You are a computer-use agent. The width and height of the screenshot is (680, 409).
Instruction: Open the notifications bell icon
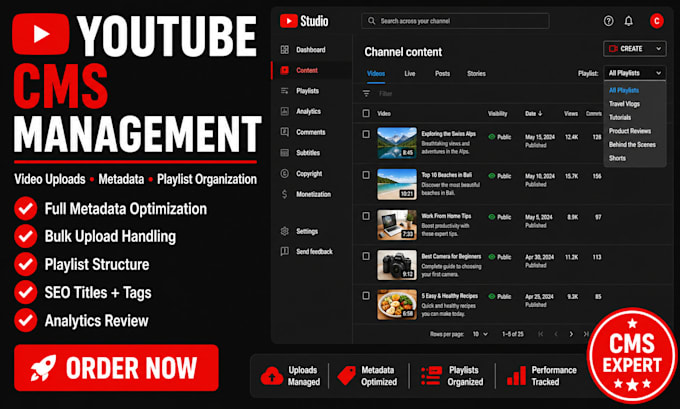point(628,21)
